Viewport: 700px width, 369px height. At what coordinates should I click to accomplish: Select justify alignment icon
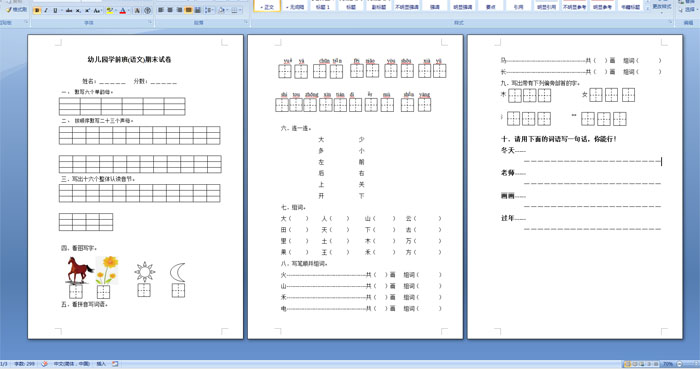click(x=188, y=10)
